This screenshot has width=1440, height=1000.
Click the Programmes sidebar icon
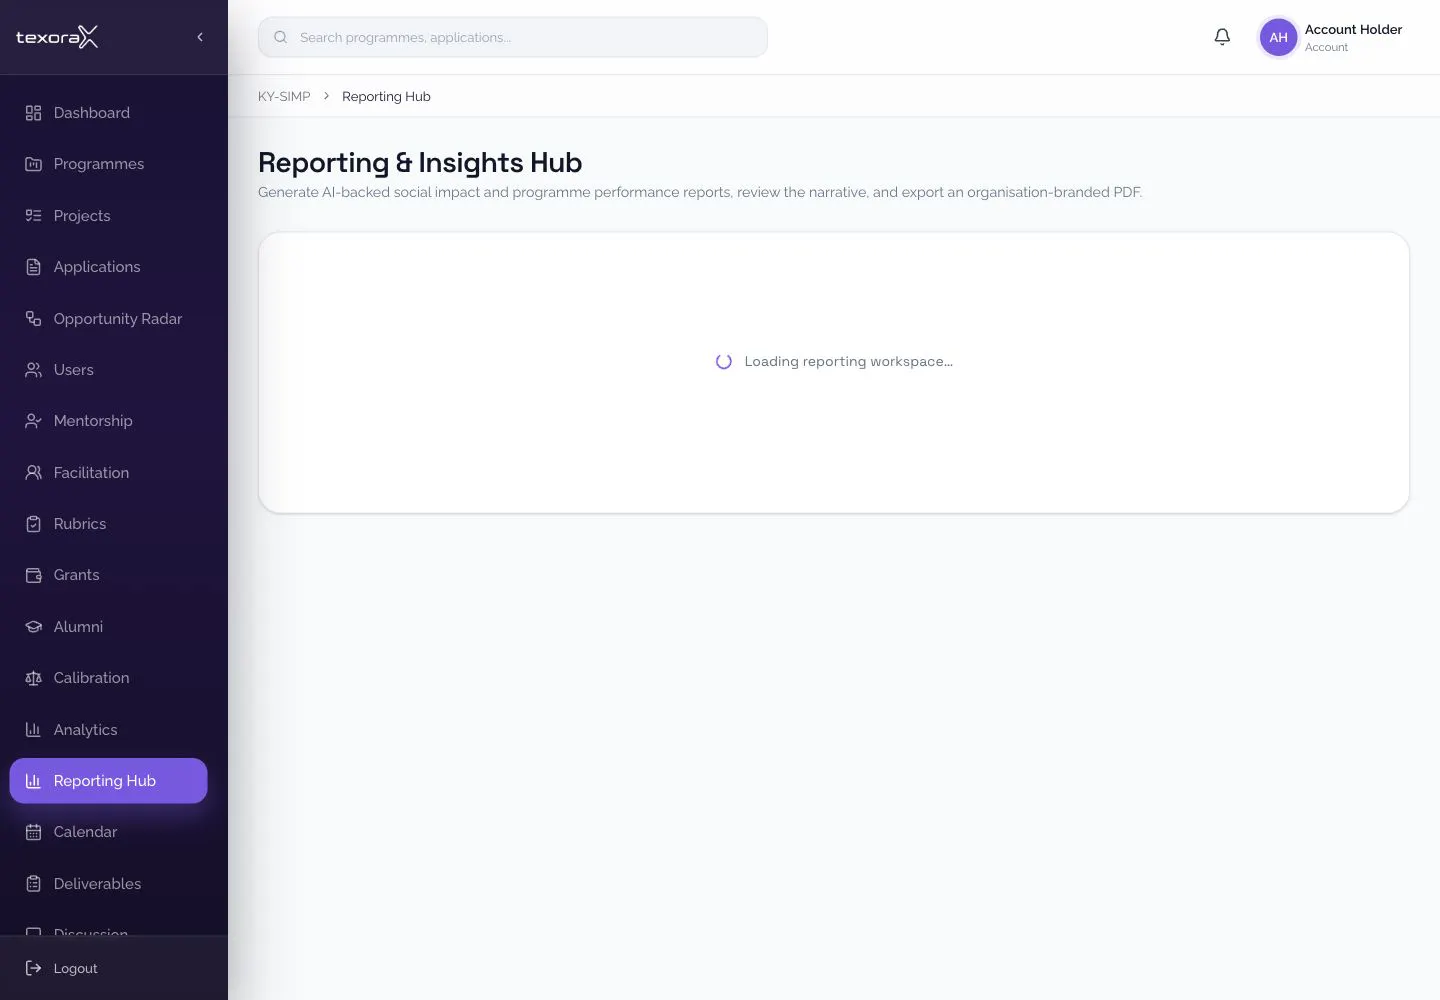[33, 164]
